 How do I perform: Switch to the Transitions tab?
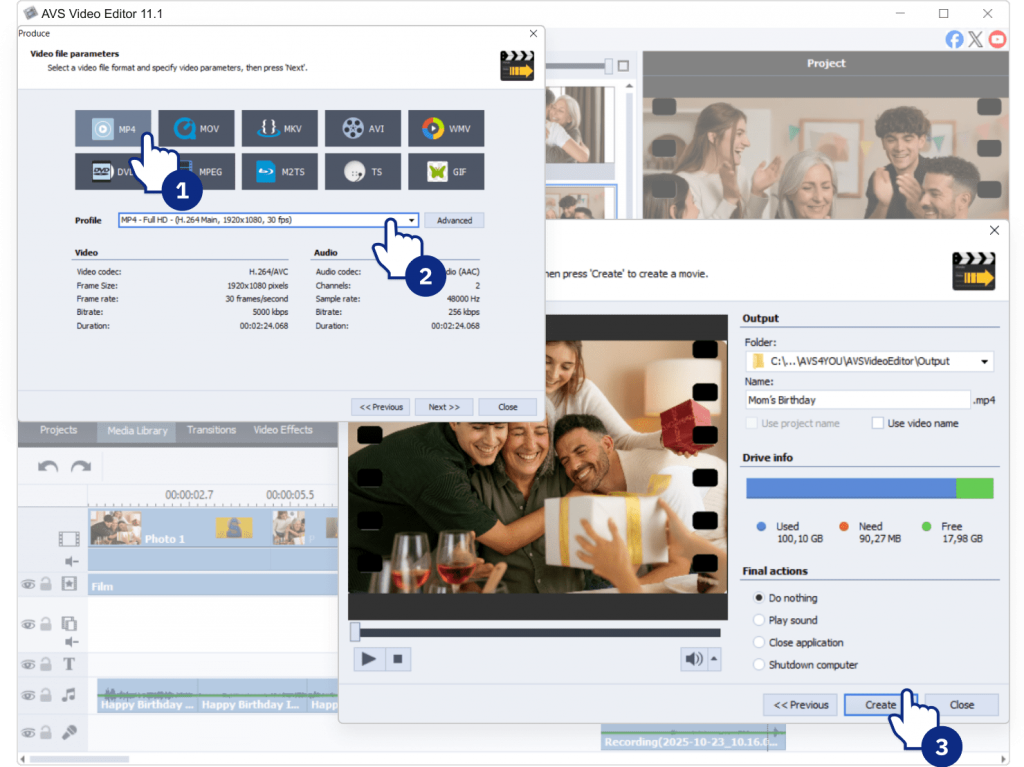point(211,430)
